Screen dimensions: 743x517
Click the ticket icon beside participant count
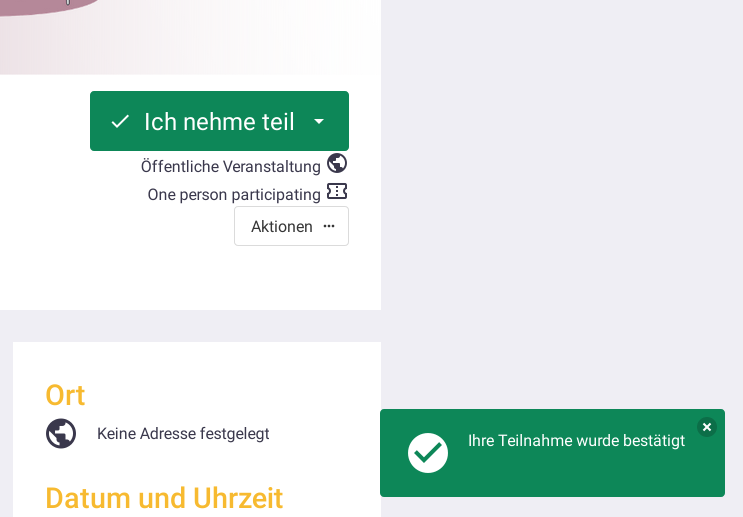tap(337, 191)
